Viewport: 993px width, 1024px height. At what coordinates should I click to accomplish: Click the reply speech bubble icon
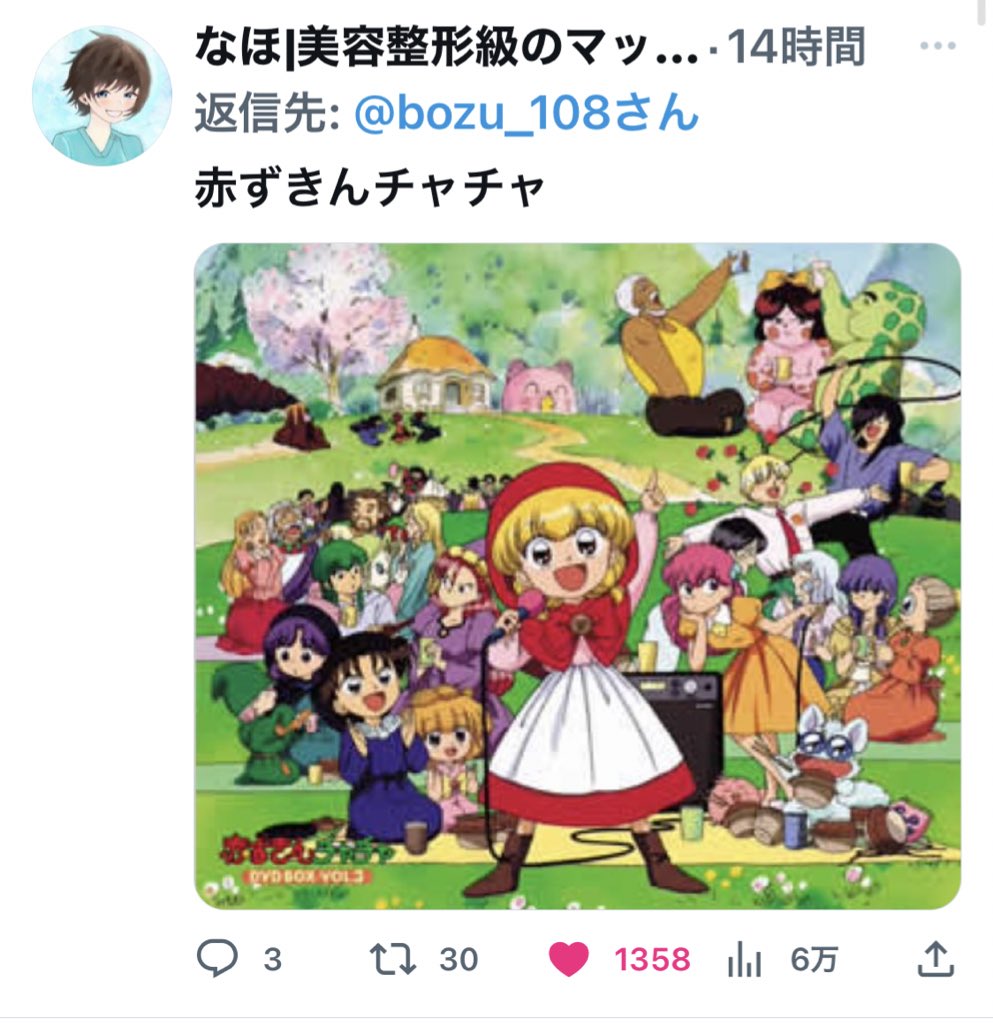[x=217, y=958]
